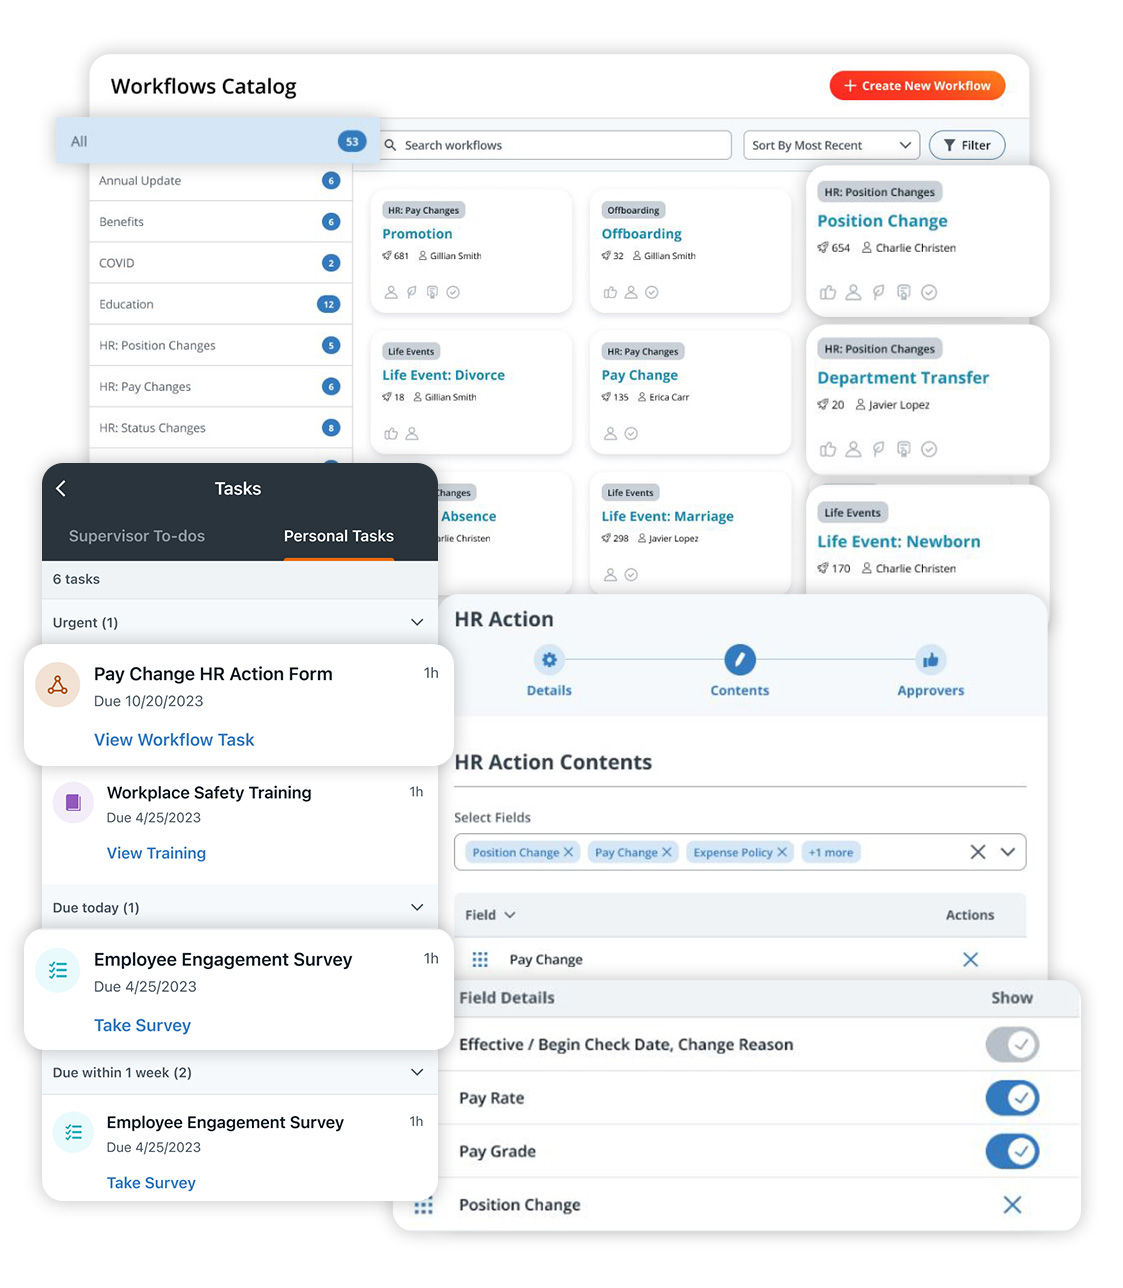
Task: Click the survey icon of the urgent Employee Engagement Survey
Action: pos(58,970)
